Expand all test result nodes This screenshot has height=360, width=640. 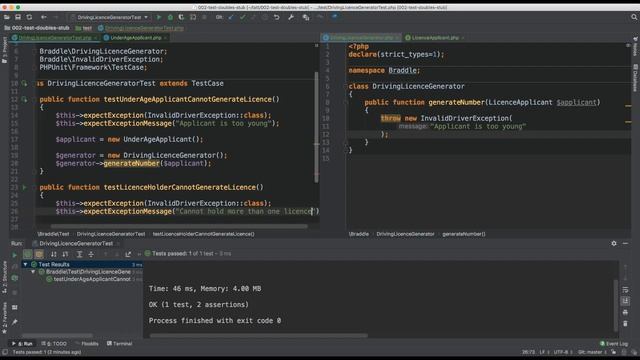80,254
